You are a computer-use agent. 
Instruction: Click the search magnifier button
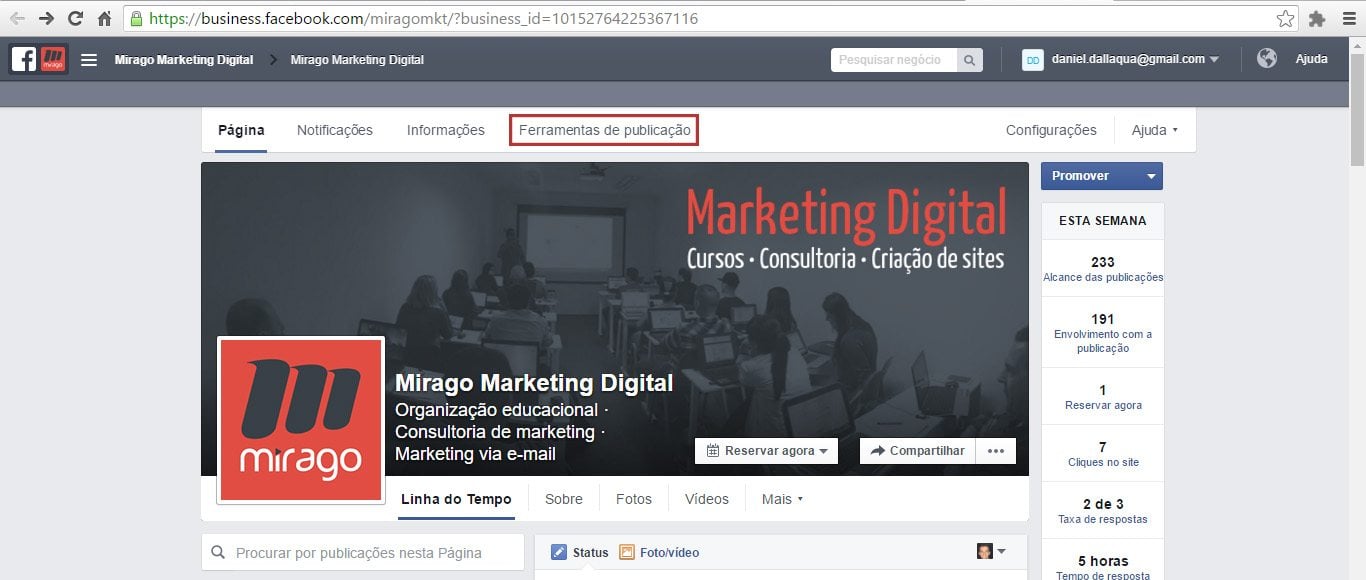(x=970, y=60)
